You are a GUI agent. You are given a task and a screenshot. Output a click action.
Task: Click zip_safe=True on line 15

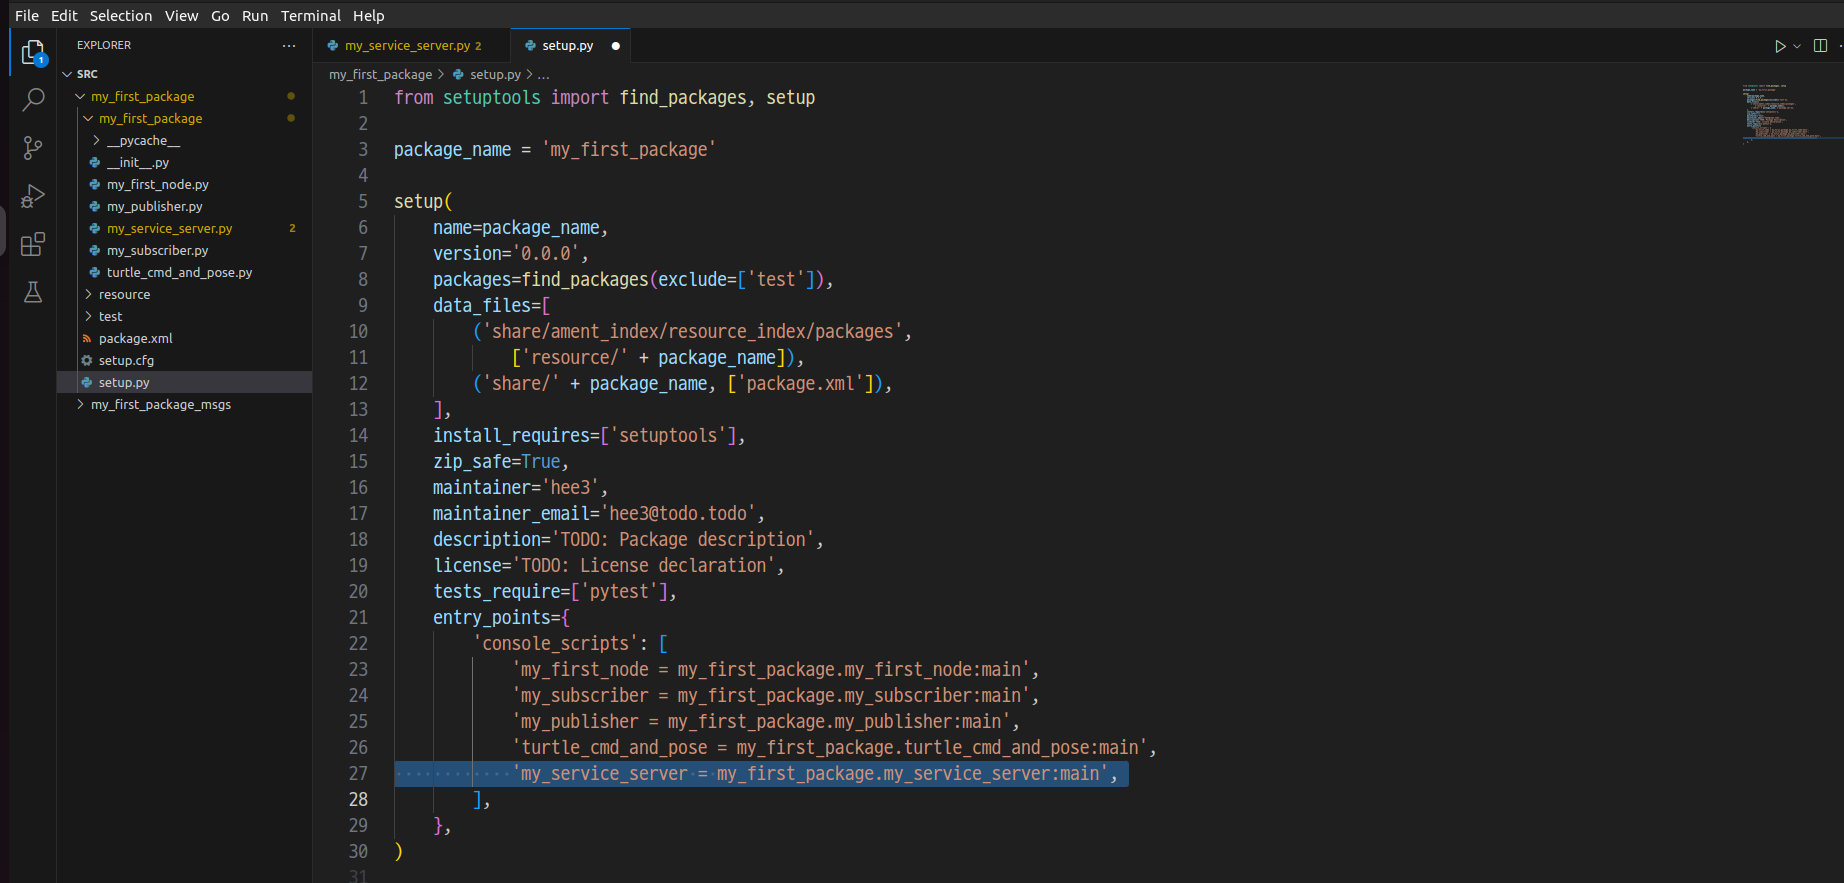tap(500, 461)
